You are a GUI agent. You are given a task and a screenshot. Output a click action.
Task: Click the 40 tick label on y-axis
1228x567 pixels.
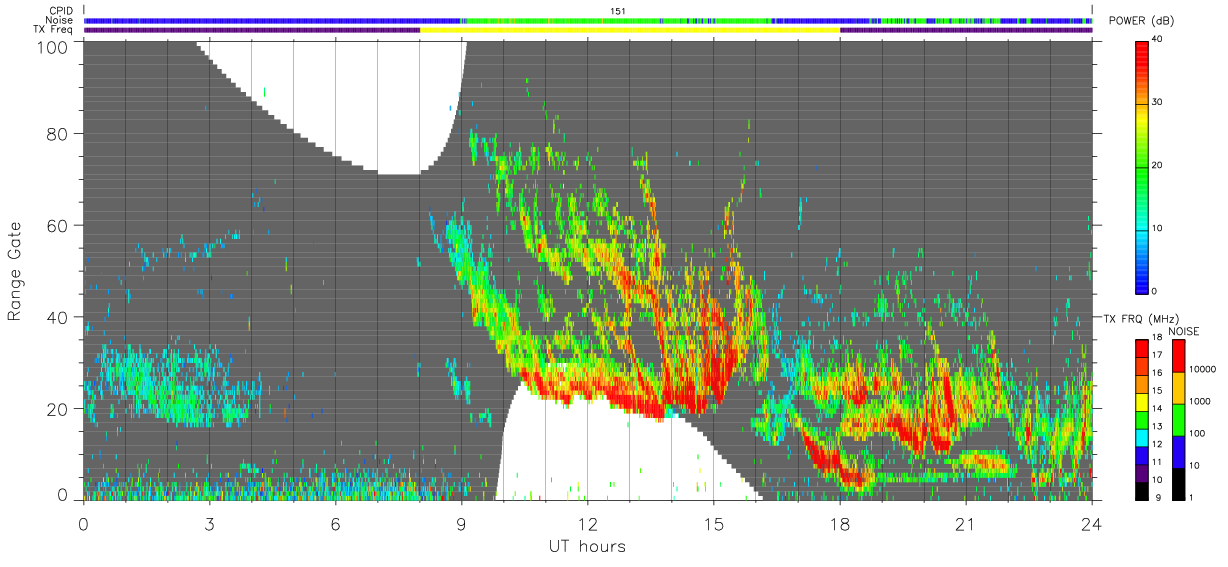pyautogui.click(x=57, y=317)
